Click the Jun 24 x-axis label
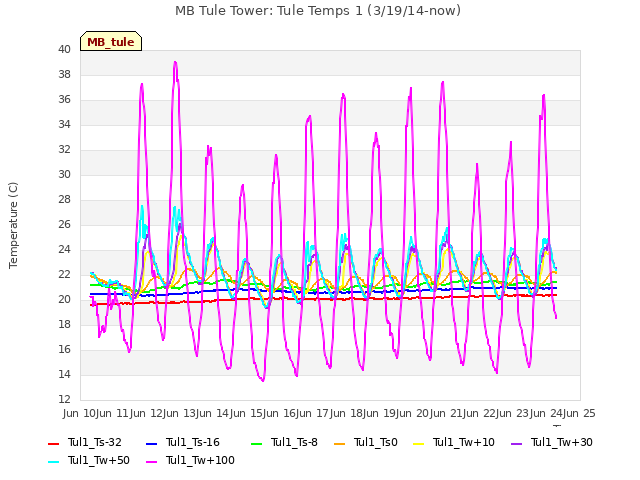Viewport: 640px width, 480px height. point(547,413)
